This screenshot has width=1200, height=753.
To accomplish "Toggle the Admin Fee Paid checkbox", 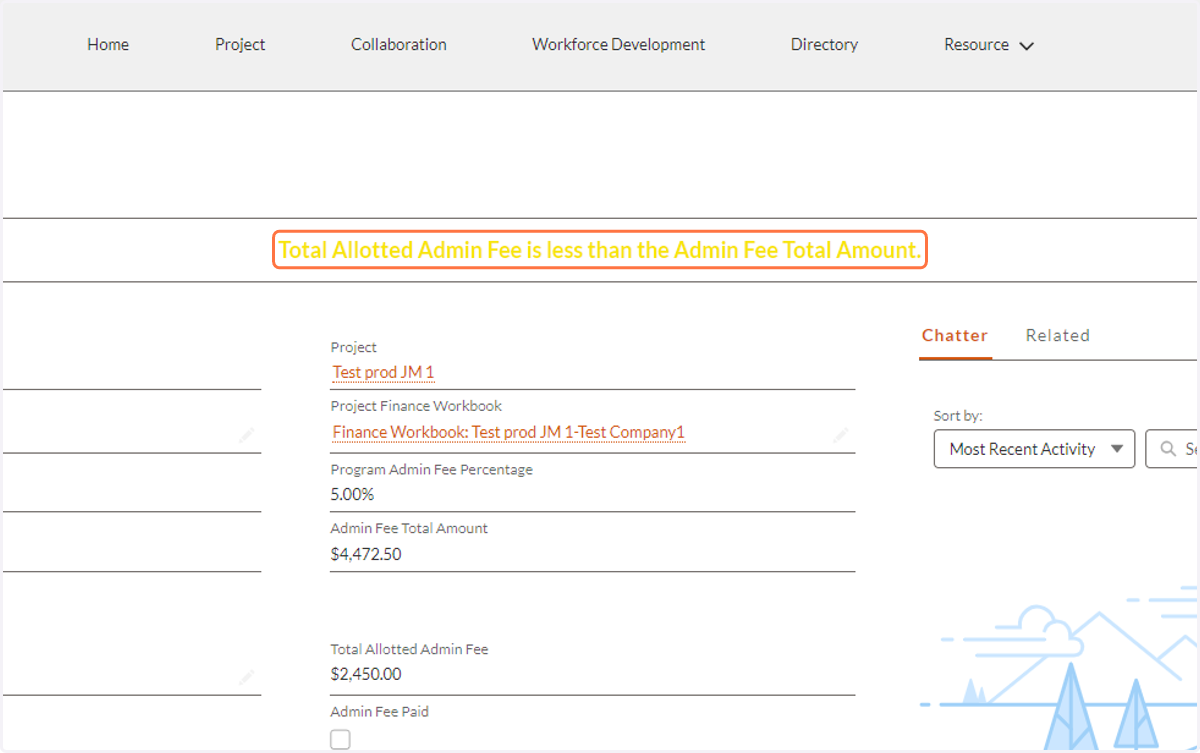I will (x=341, y=739).
